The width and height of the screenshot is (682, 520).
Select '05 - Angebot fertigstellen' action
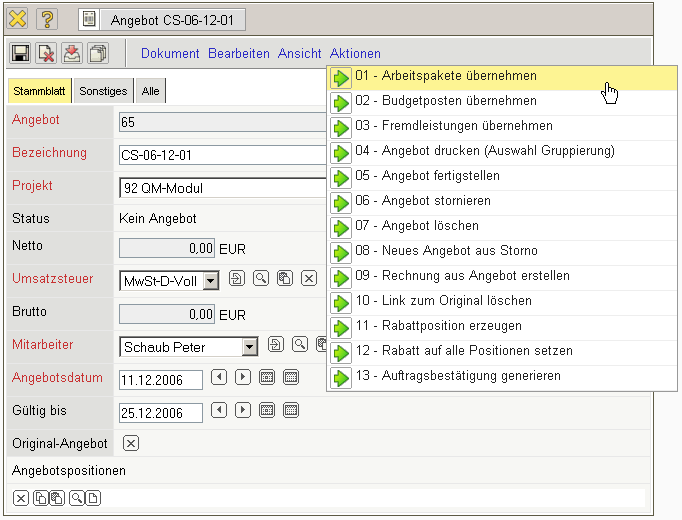[x=441, y=176]
